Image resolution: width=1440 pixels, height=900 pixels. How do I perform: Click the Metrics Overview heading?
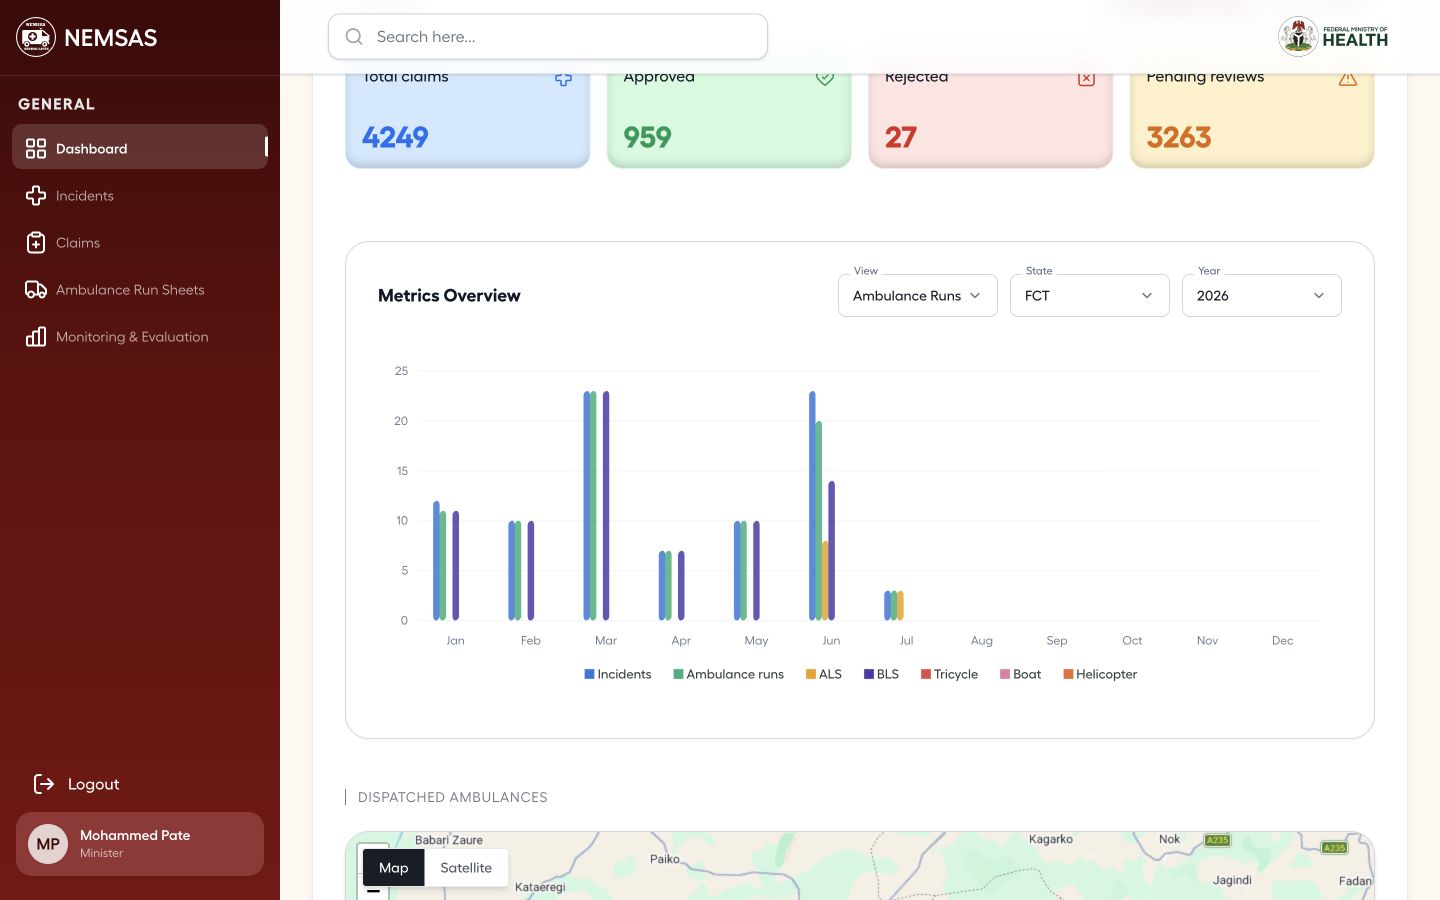pos(449,295)
